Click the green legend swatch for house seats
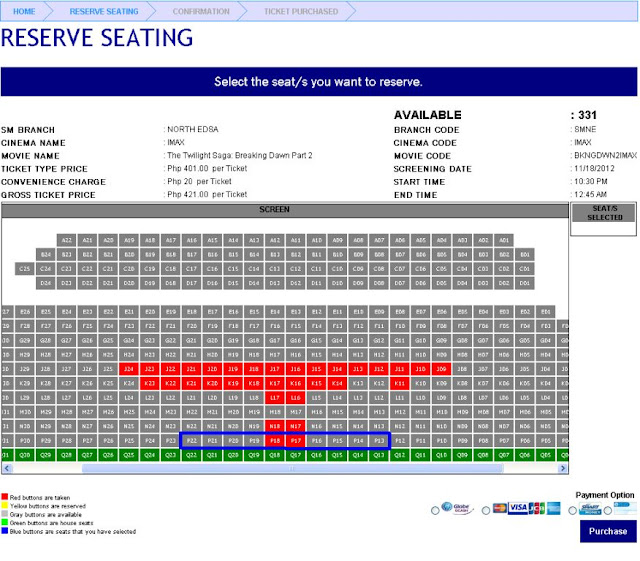The image size is (640, 561). (x=5, y=522)
